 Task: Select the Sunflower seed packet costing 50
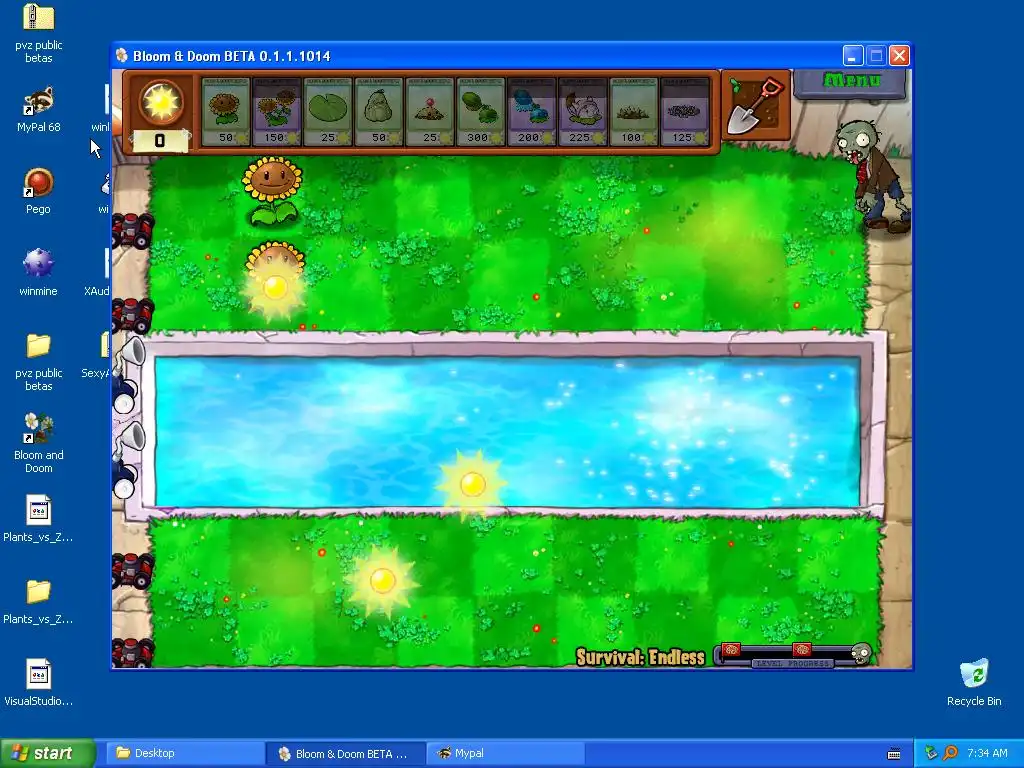225,112
